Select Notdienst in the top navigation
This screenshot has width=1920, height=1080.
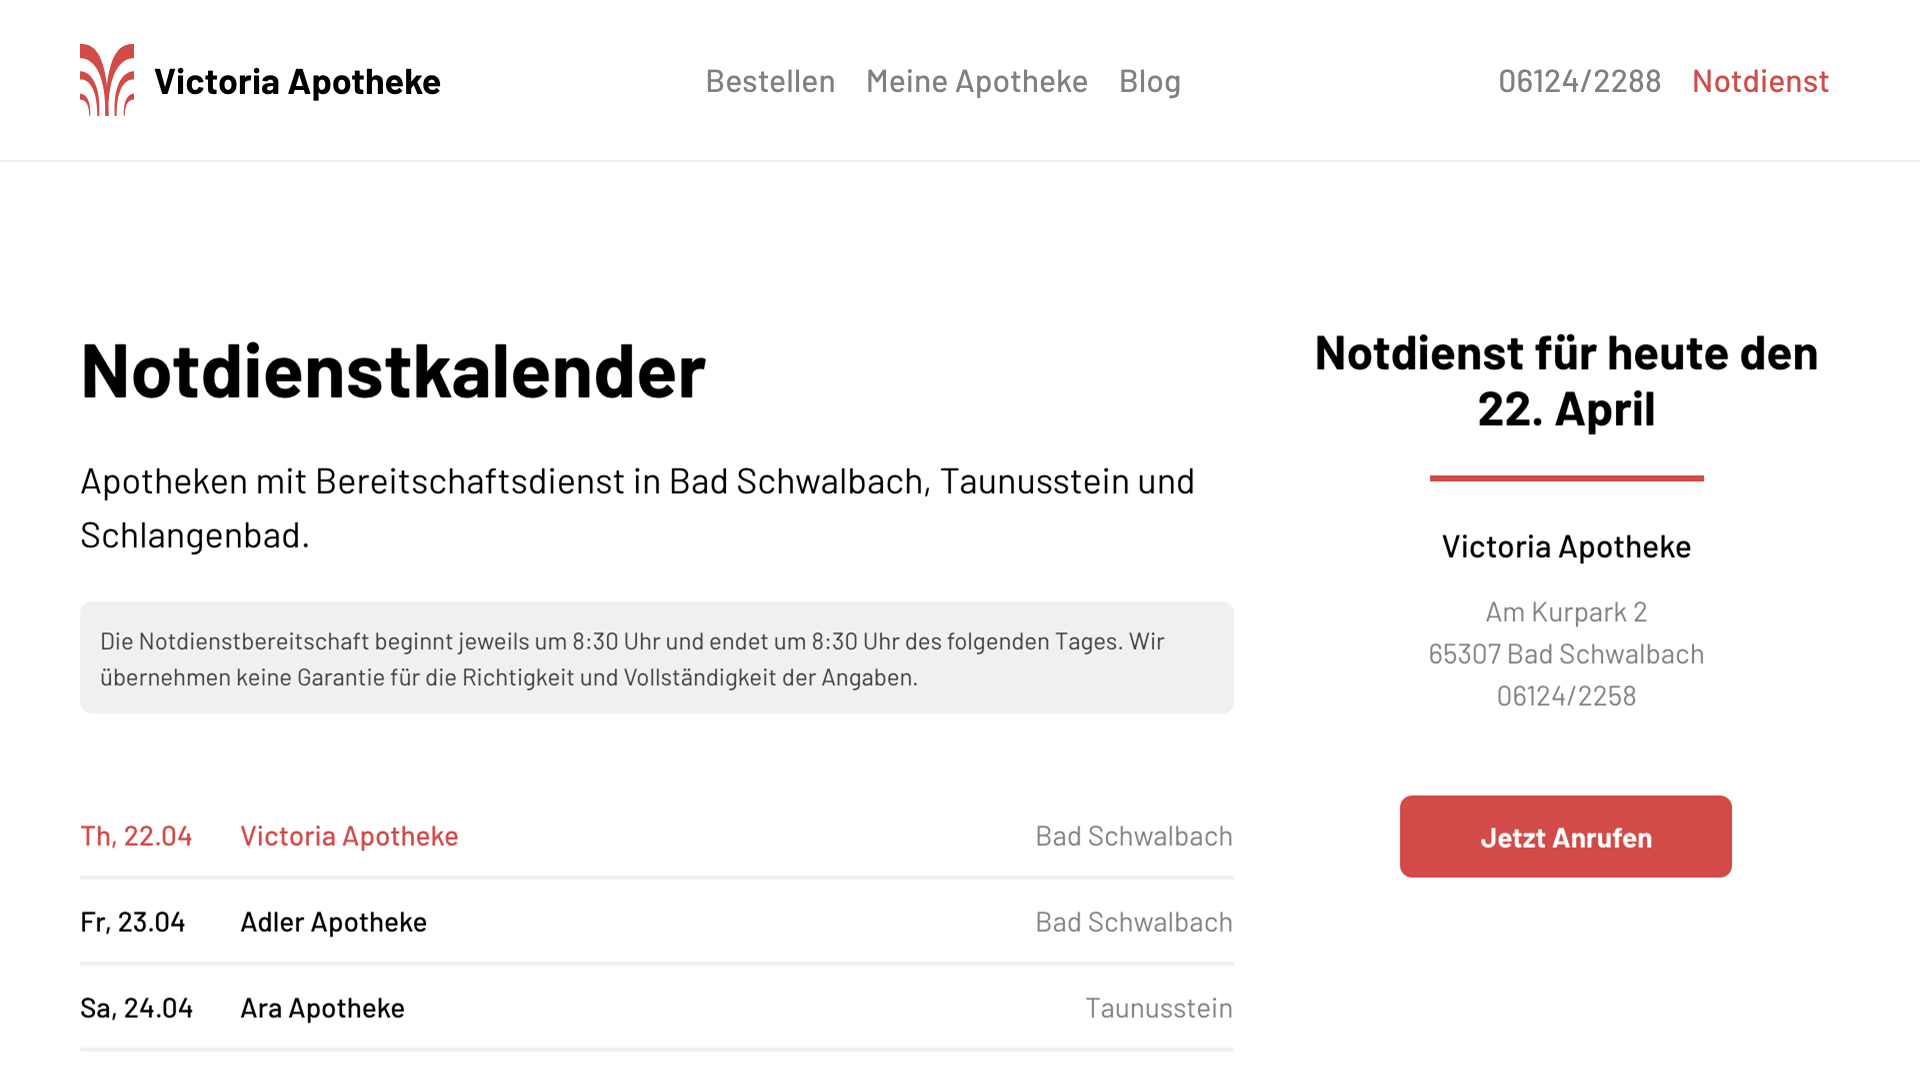coord(1760,82)
